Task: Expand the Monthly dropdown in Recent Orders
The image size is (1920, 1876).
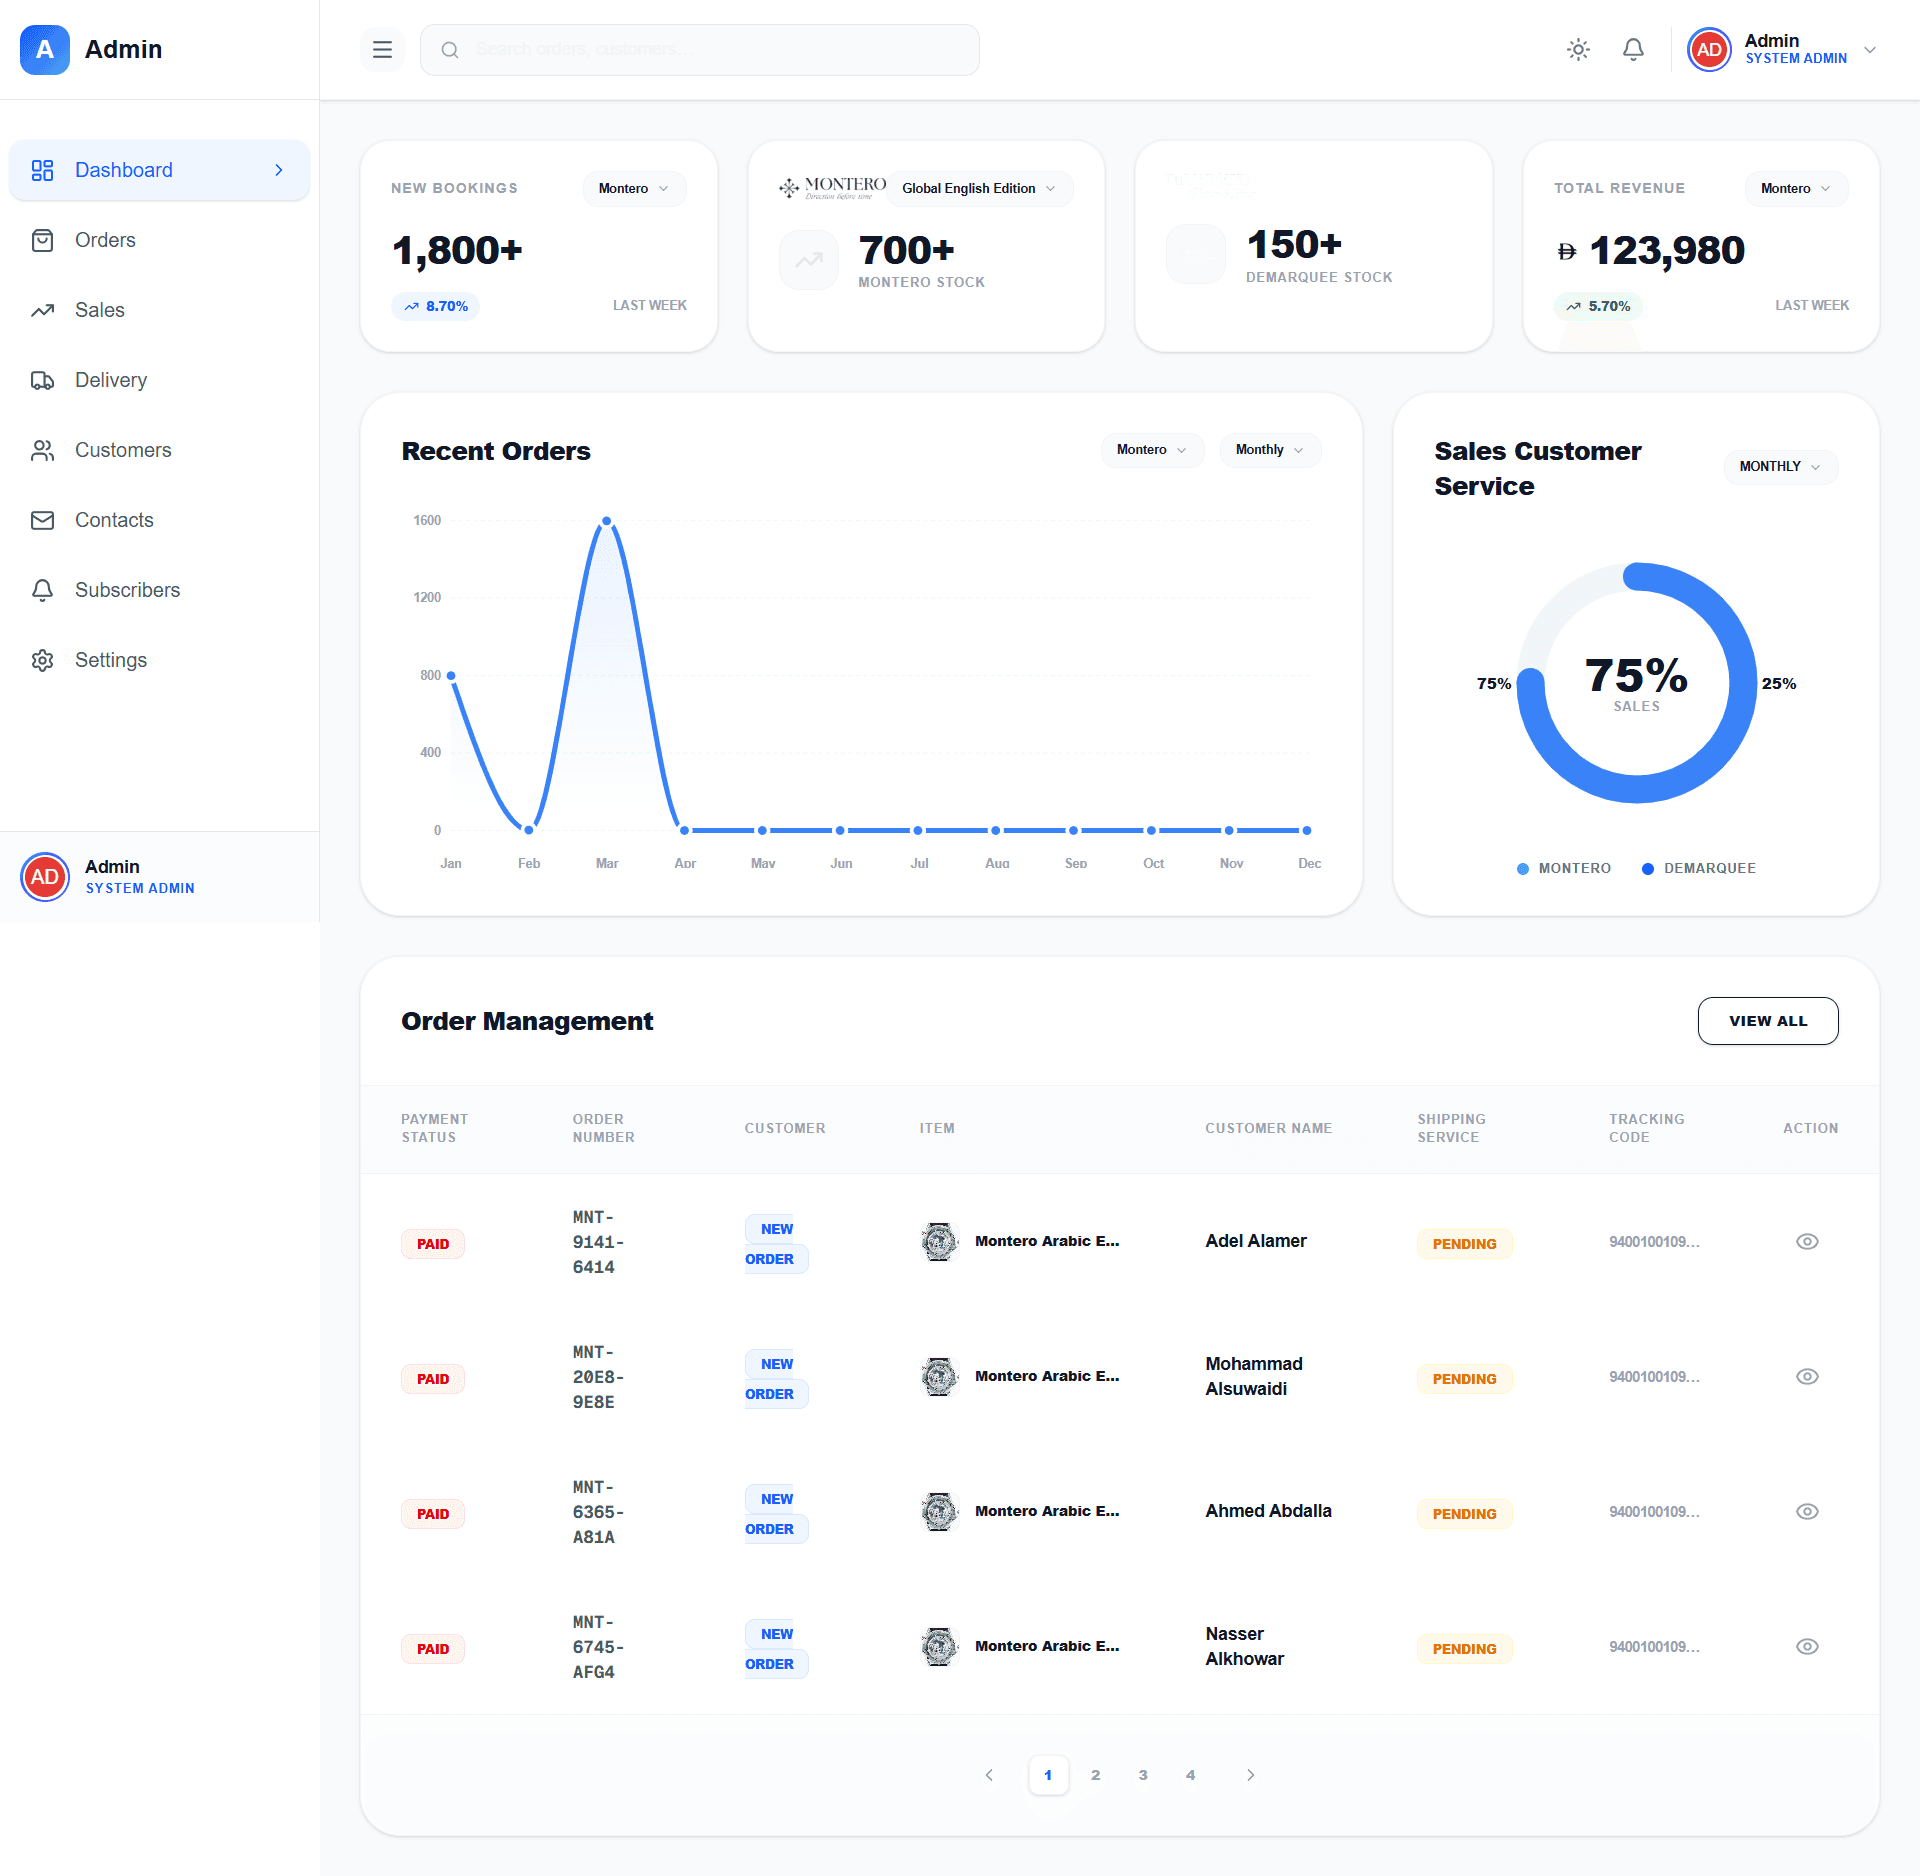Action: (1269, 450)
